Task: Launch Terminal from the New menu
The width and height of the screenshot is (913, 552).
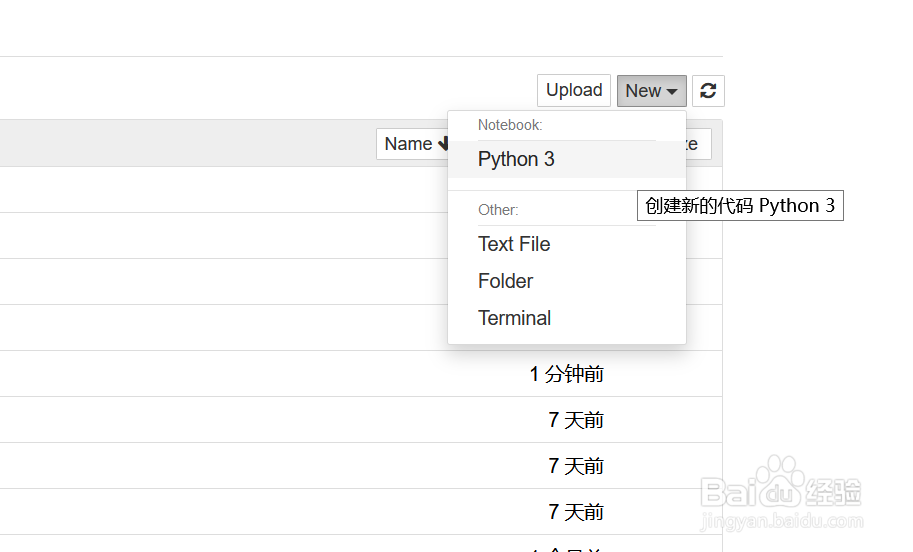Action: pyautogui.click(x=515, y=318)
